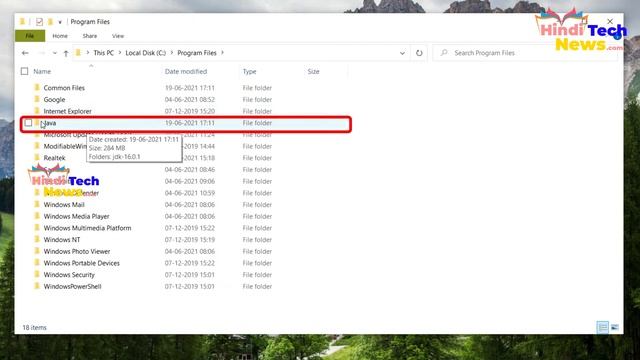
Task: Check the Java folder checkbox
Action: pos(28,122)
